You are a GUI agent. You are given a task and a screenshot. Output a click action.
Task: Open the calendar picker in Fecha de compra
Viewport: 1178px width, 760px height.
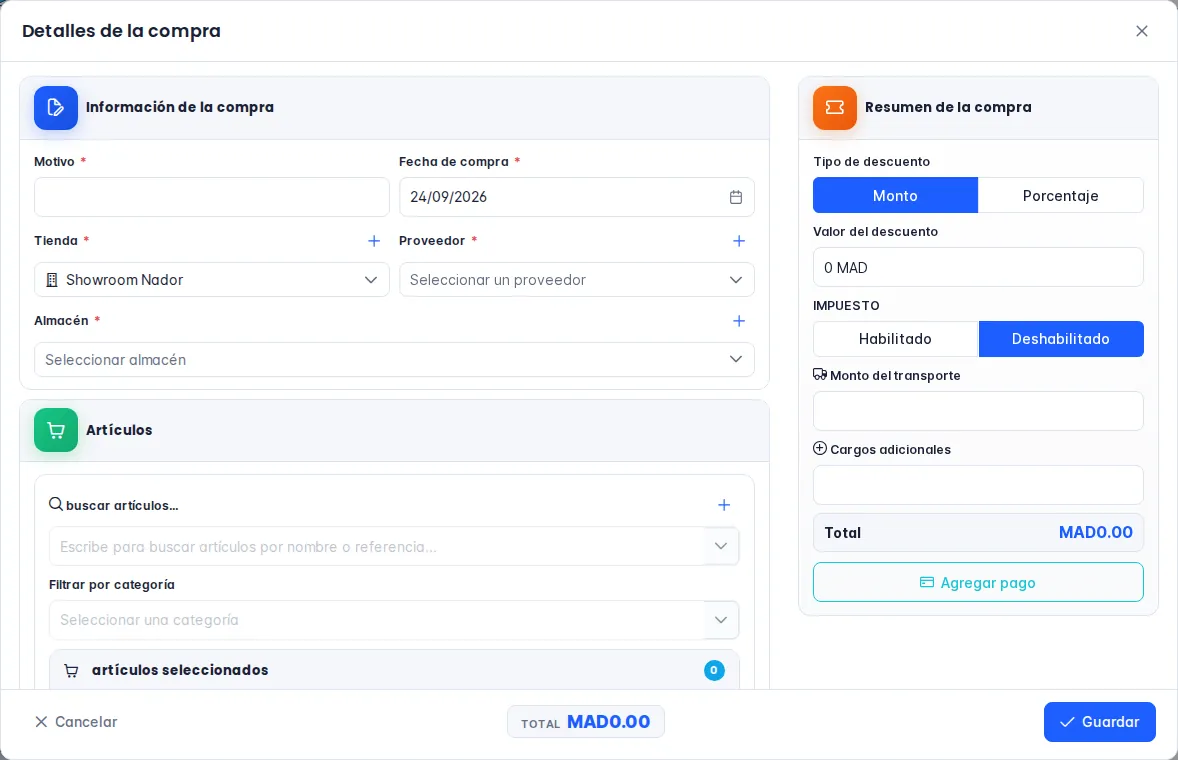coord(735,197)
